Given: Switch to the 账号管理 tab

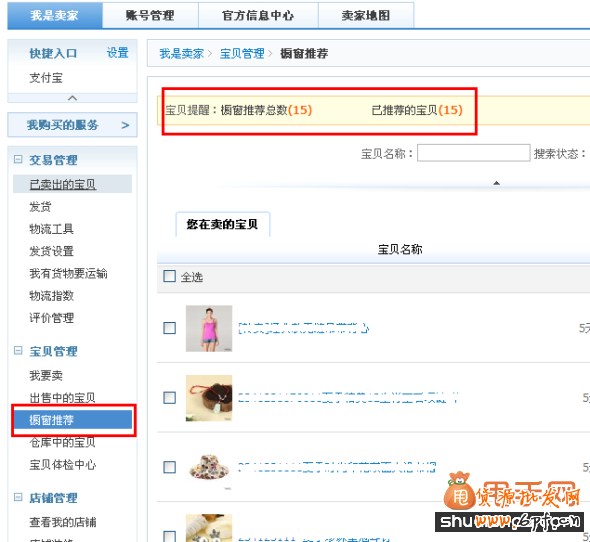Looking at the screenshot, I should tap(150, 15).
